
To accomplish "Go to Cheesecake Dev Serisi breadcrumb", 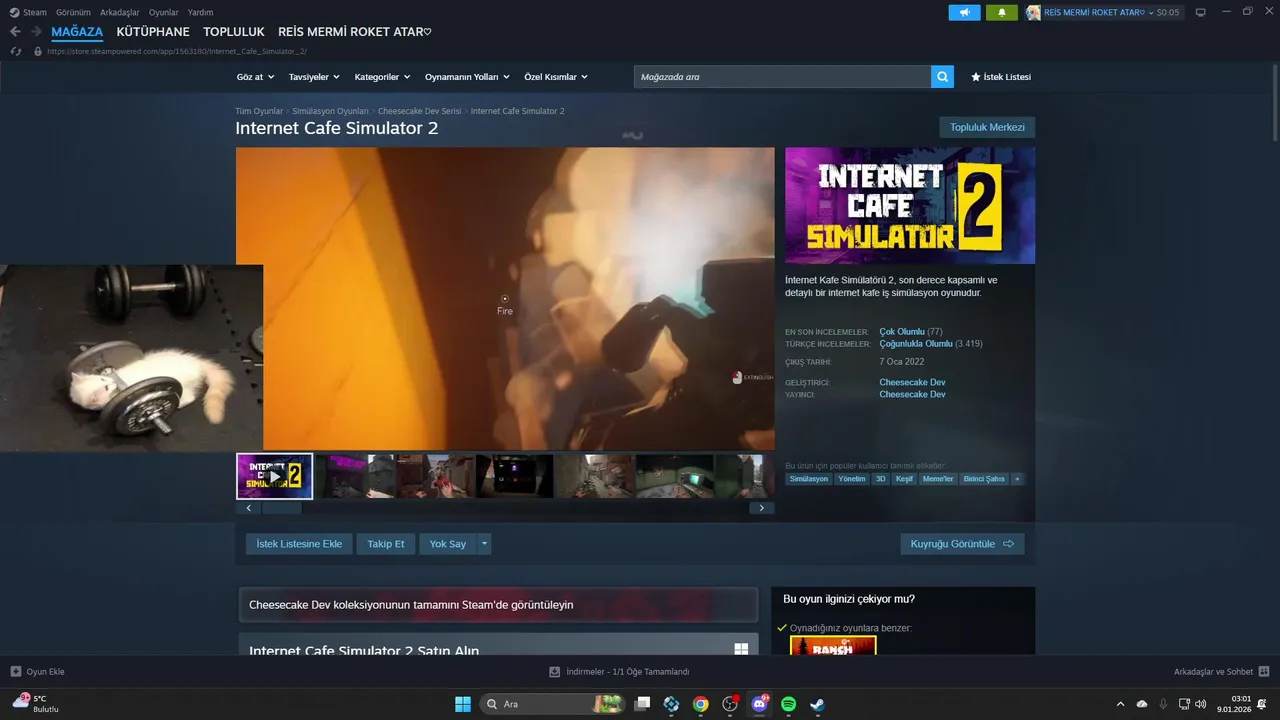I will coord(420,111).
